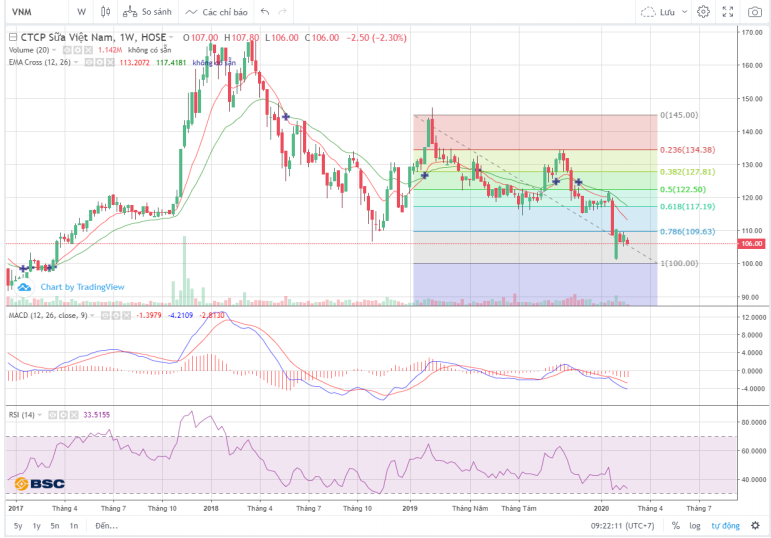771x538 pixels.
Task: Click the 0.382(127.81) Fibonacci level label
Action: [x=687, y=172]
